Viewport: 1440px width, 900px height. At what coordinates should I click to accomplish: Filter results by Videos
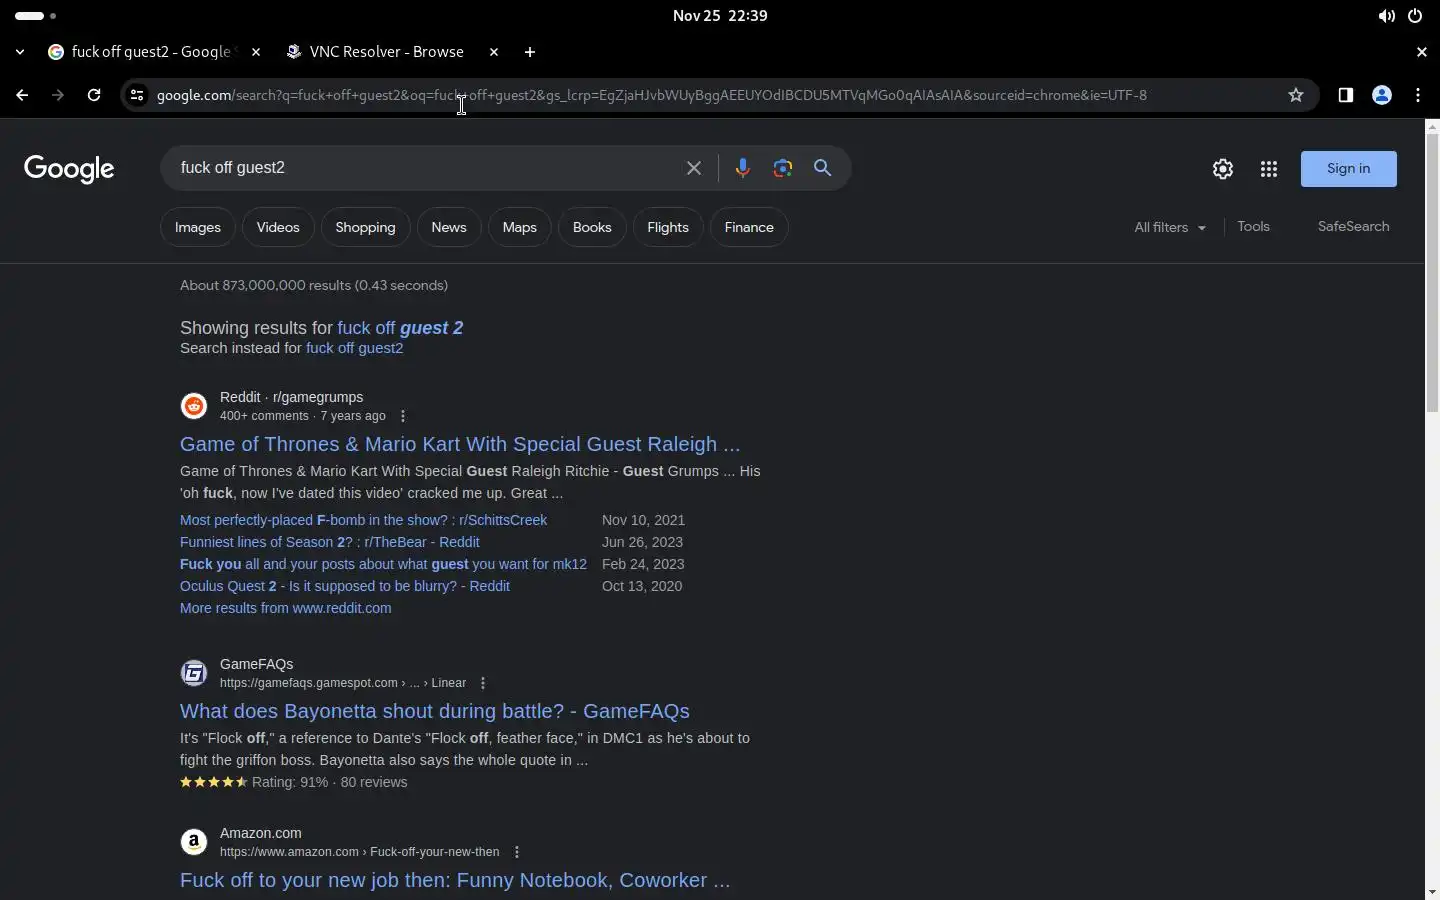[278, 228]
